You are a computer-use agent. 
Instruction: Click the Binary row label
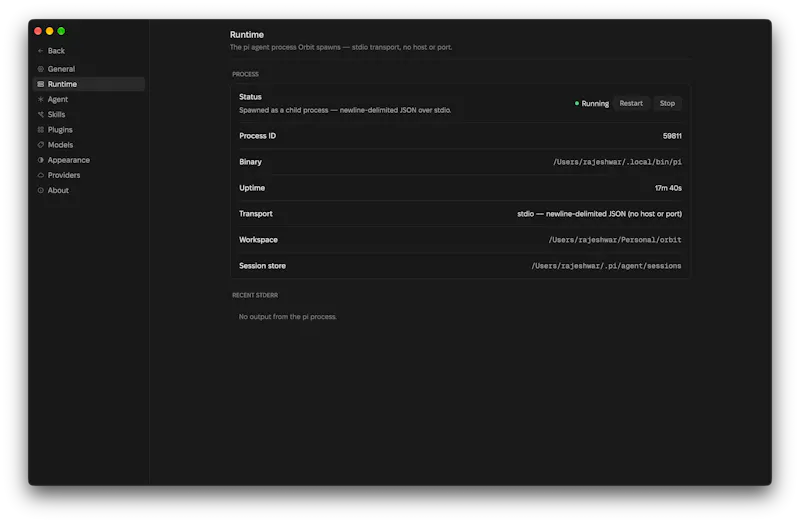coord(250,162)
